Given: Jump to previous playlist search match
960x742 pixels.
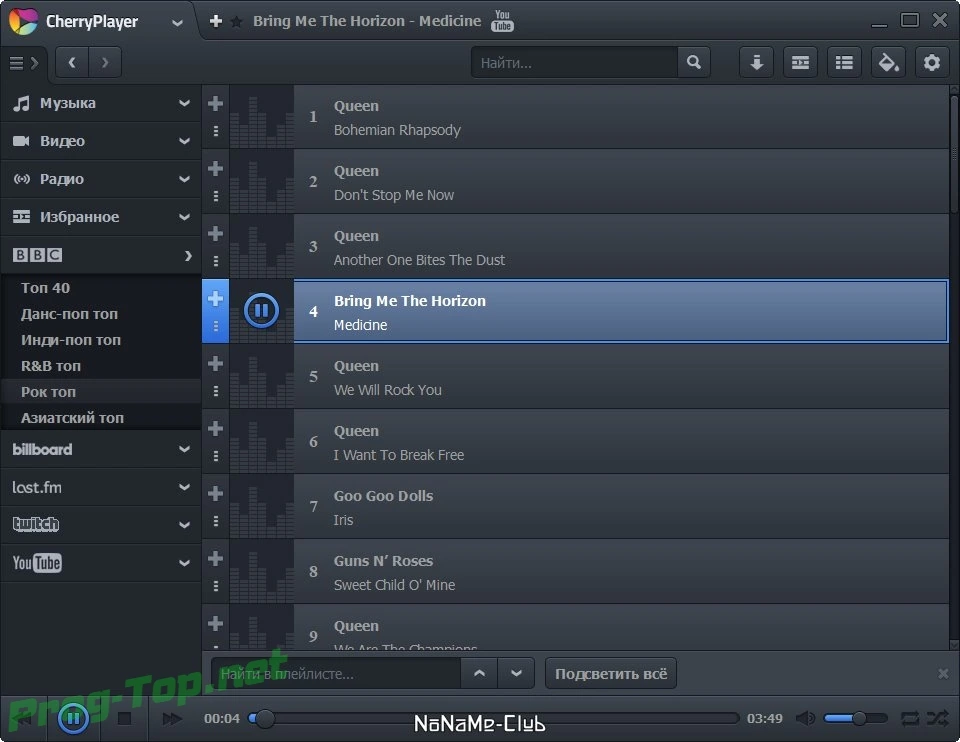Looking at the screenshot, I should (x=479, y=673).
